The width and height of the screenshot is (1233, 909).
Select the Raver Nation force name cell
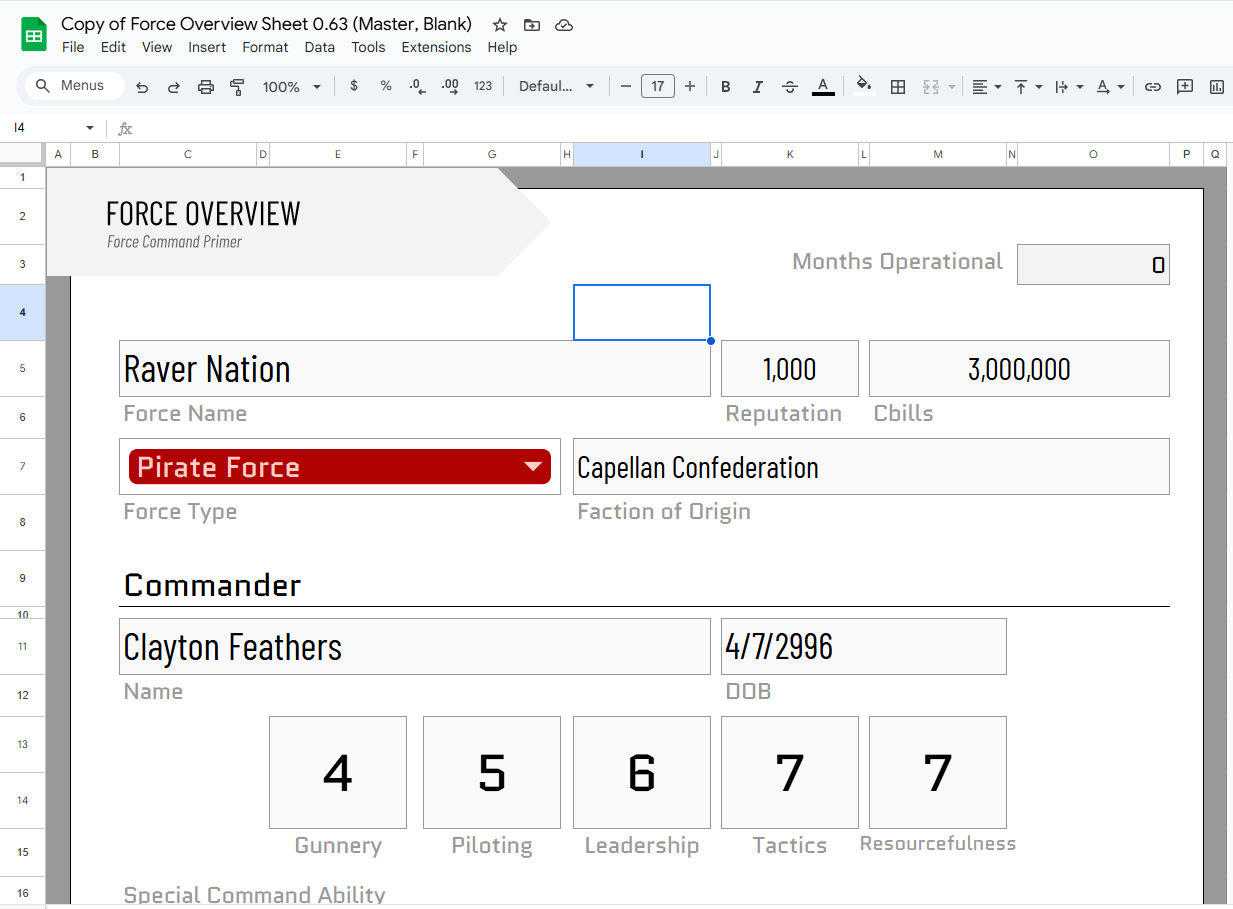414,369
